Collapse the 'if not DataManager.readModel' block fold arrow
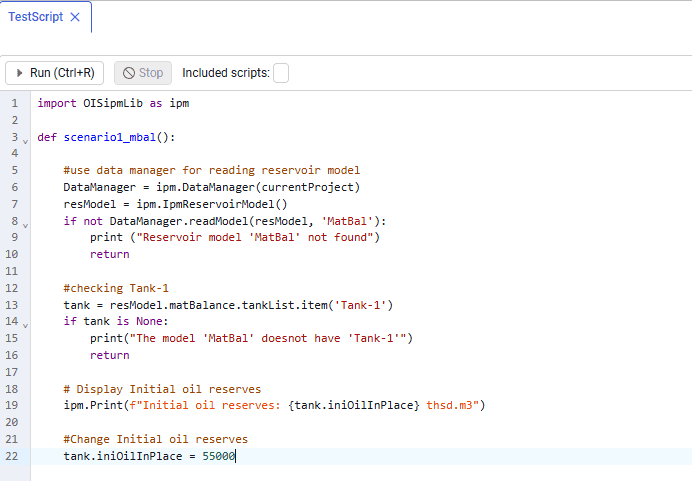The width and height of the screenshot is (692, 481). point(26,225)
